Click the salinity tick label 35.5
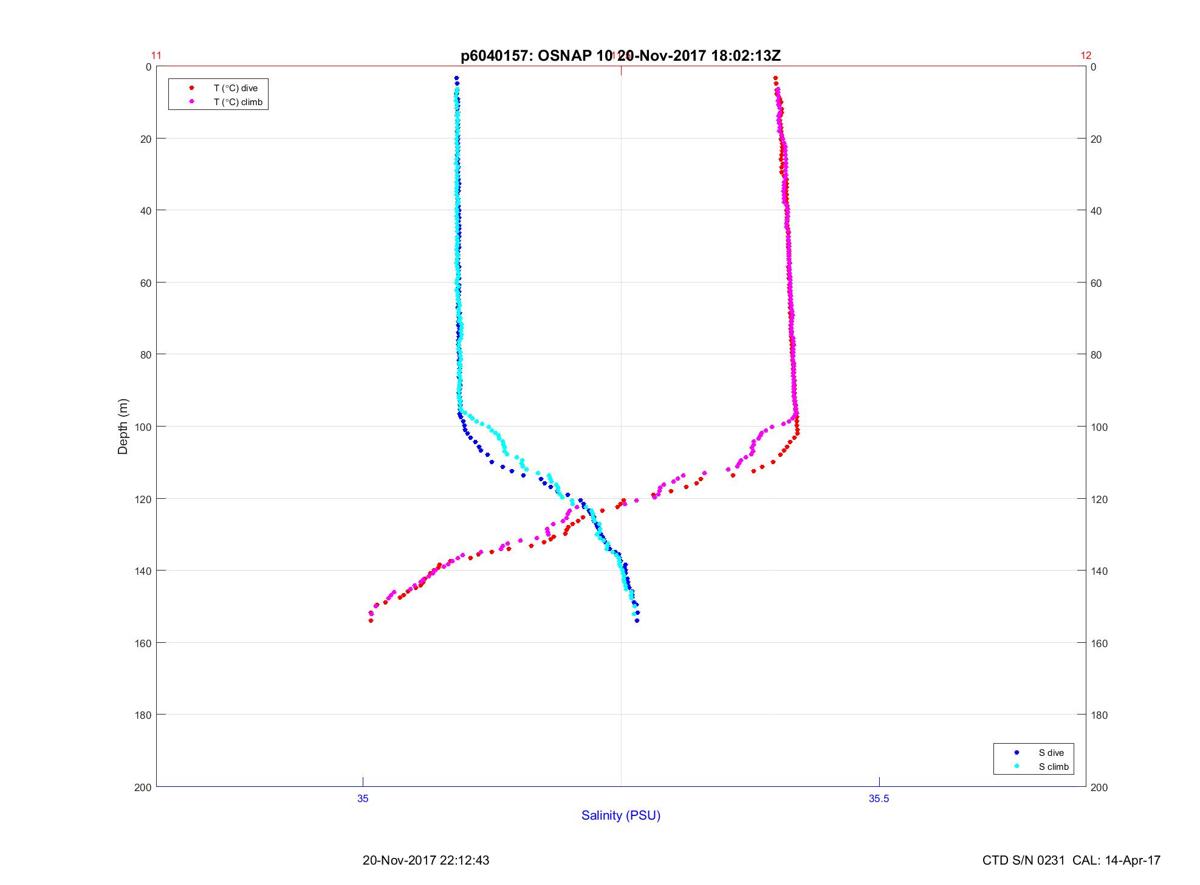This screenshot has height=885, width=1200. pos(878,798)
